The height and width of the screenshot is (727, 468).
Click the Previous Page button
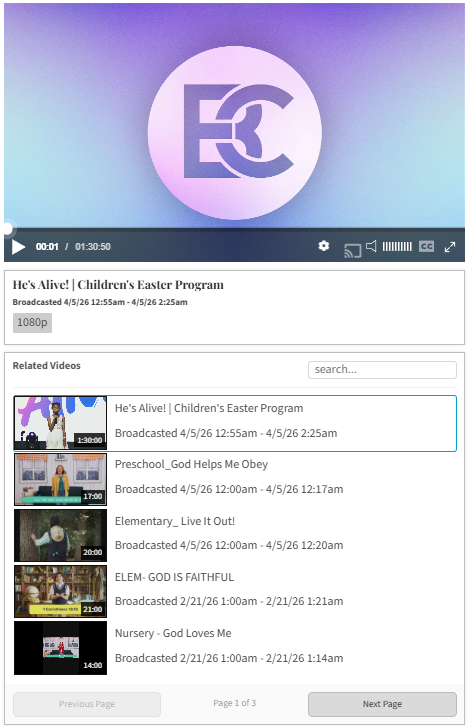(x=87, y=704)
